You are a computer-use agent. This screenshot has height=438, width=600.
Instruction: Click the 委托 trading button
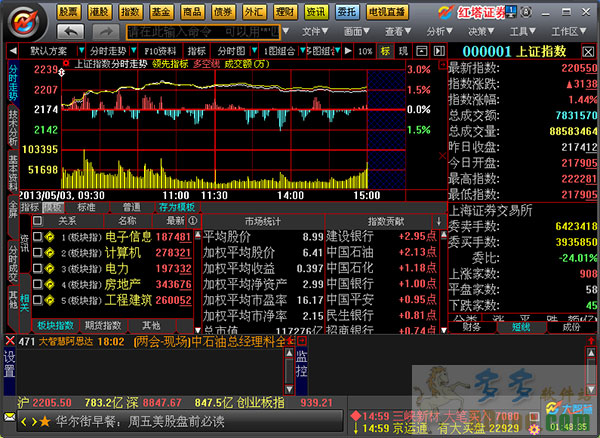pos(347,12)
